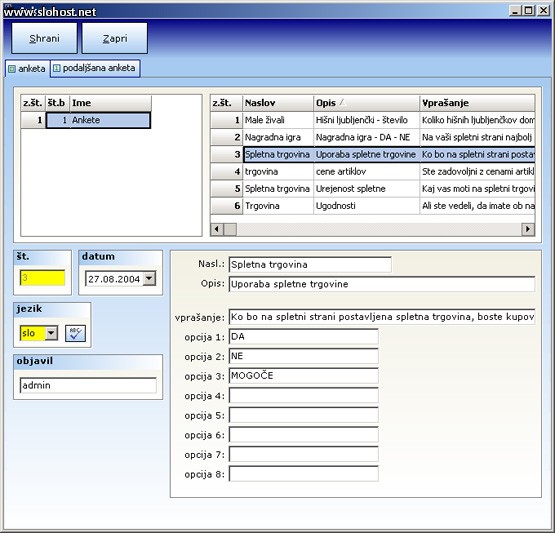Open the datum date picker dropdown
Viewport: 555px width, 533px height.
tap(149, 279)
